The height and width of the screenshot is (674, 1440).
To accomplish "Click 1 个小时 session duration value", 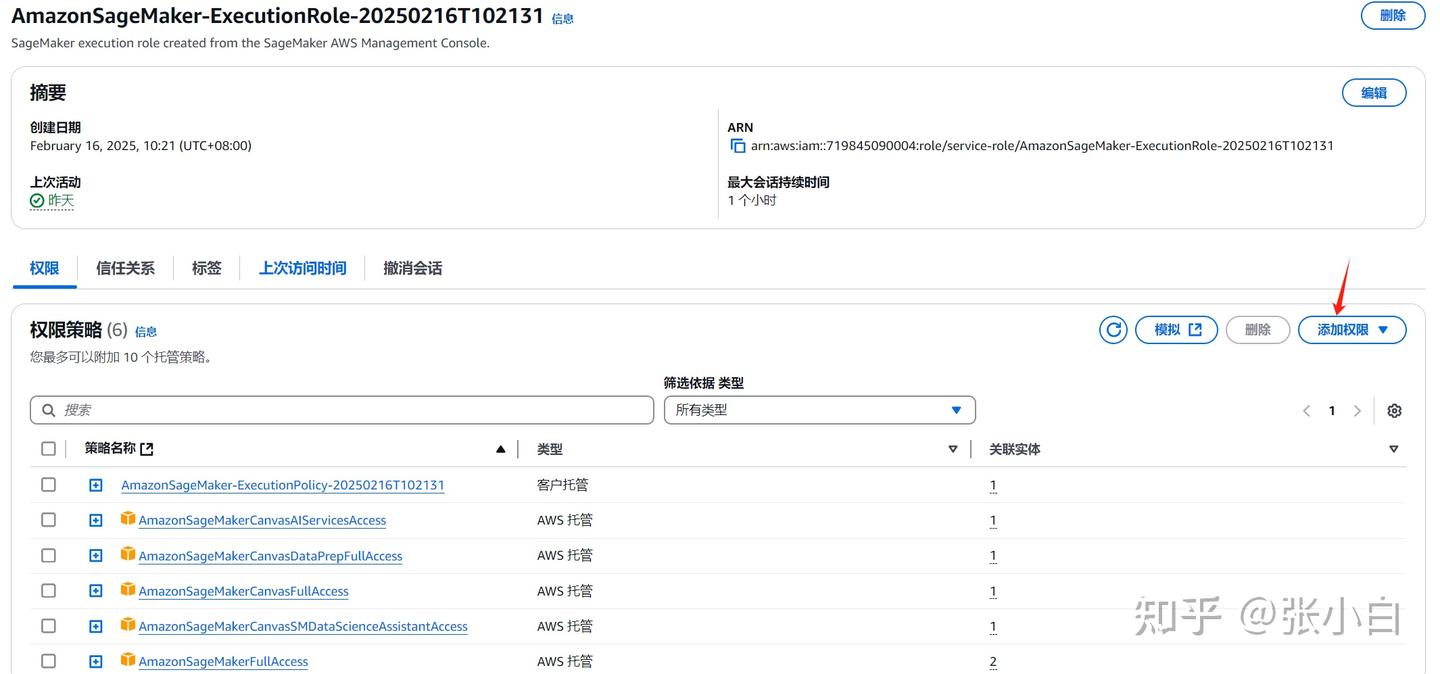I will [x=752, y=200].
